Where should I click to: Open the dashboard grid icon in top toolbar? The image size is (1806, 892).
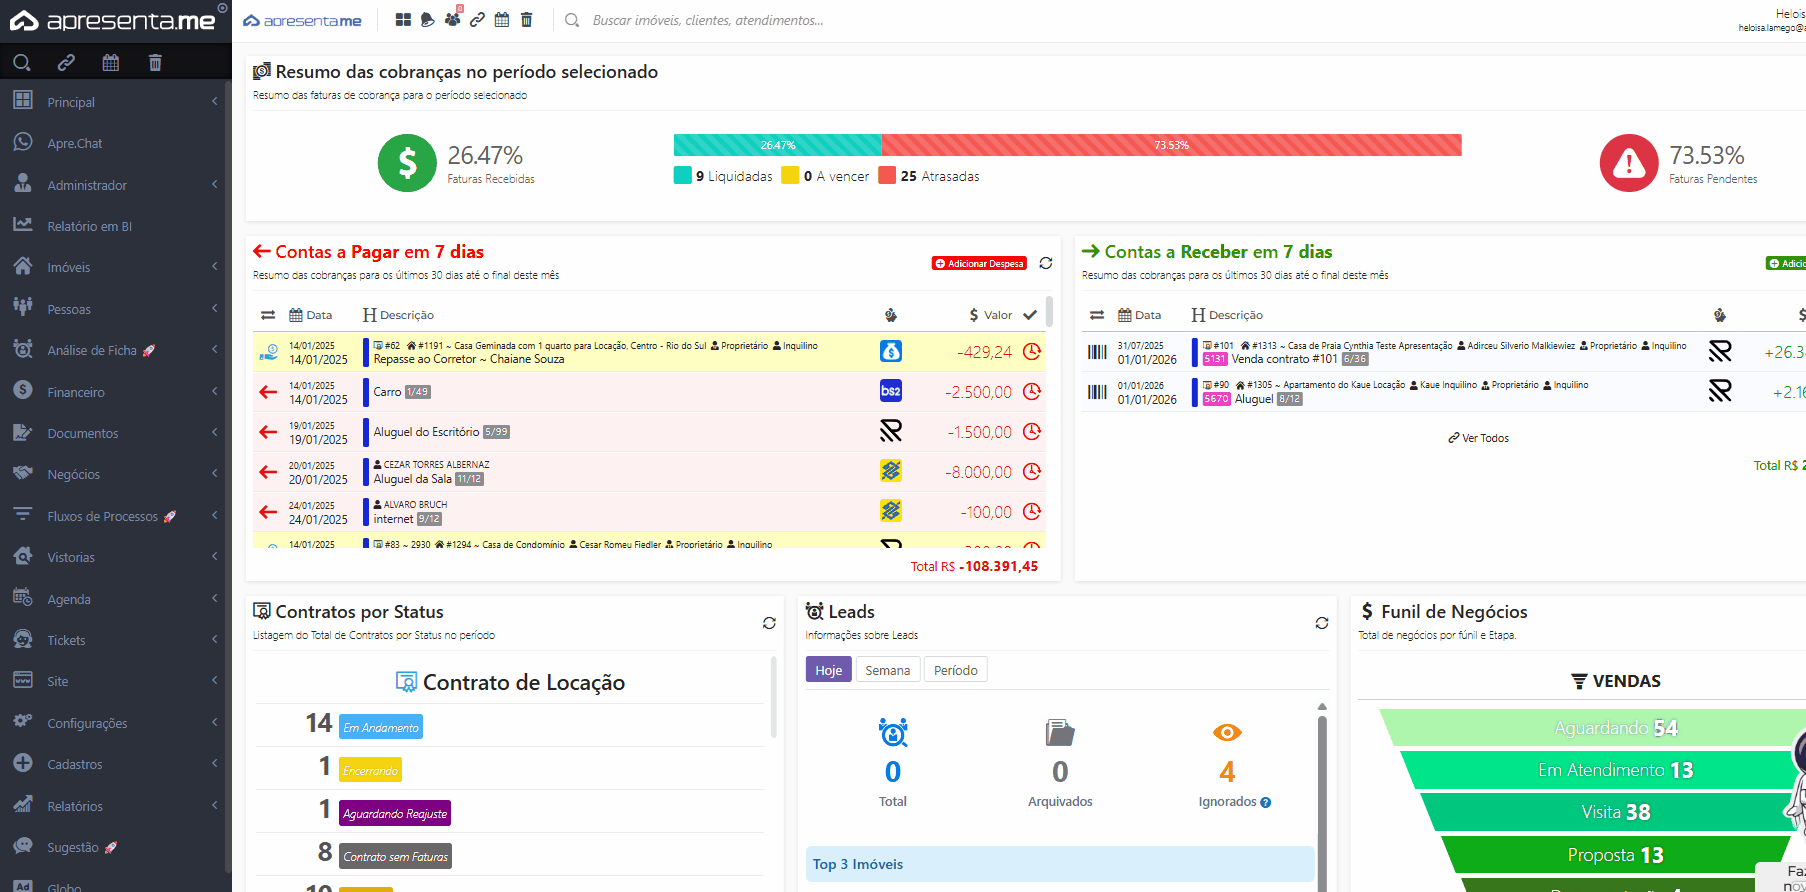point(403,20)
